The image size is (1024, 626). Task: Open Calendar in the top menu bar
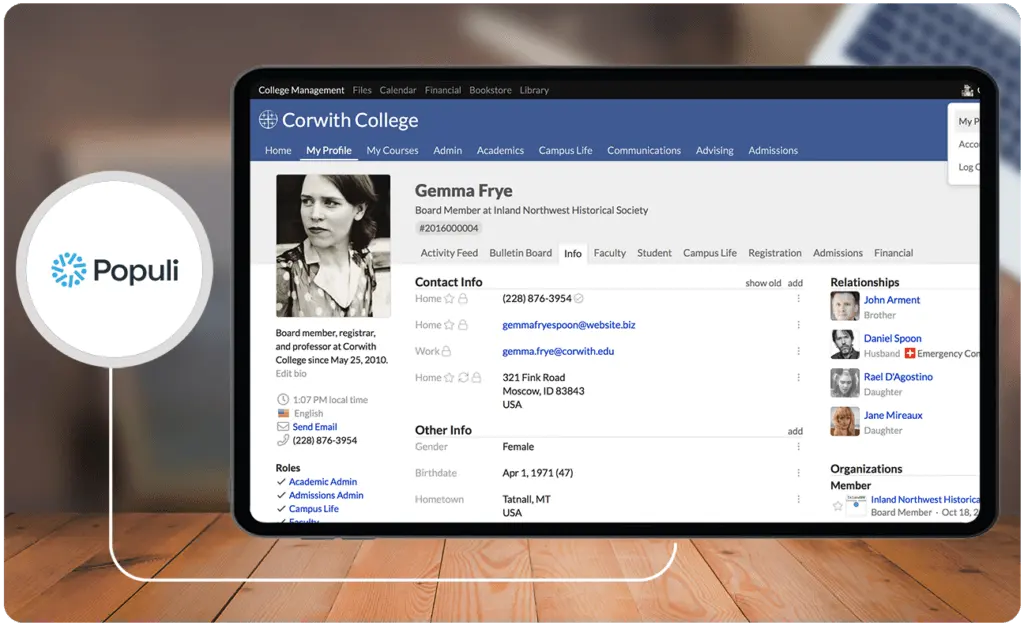coord(398,90)
